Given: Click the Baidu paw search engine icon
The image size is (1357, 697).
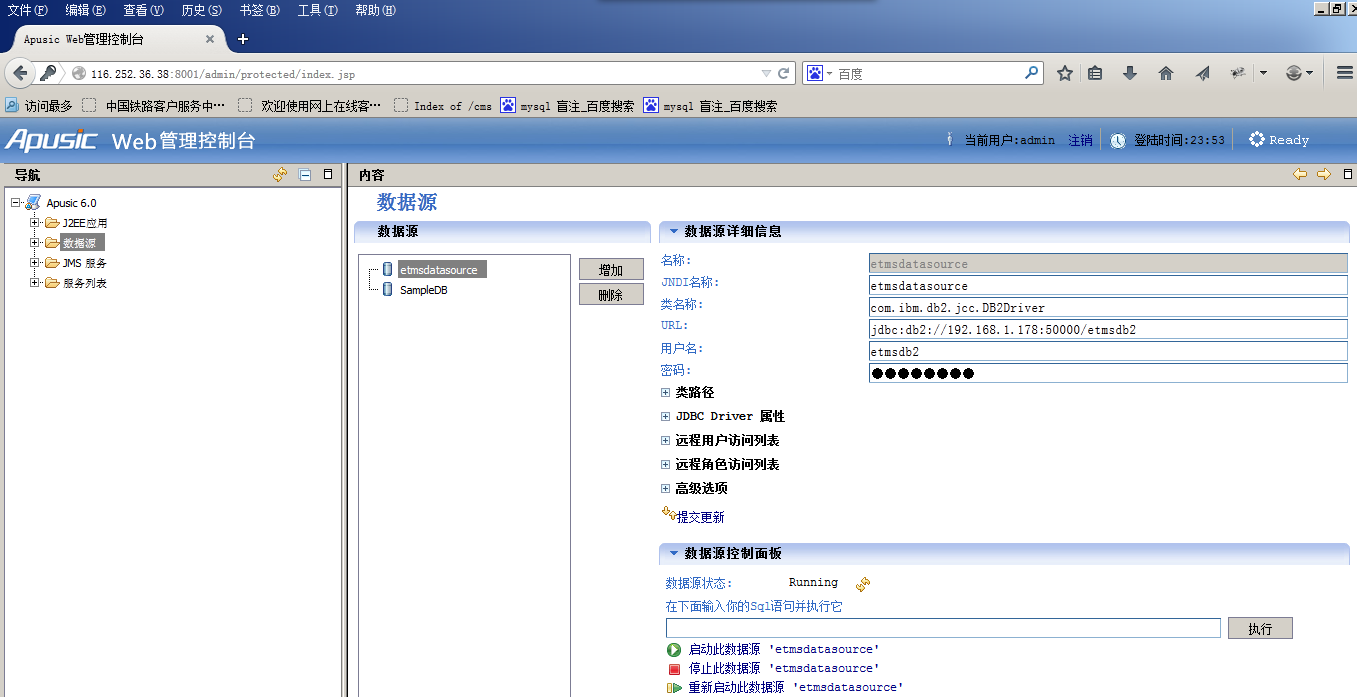Looking at the screenshot, I should point(815,73).
